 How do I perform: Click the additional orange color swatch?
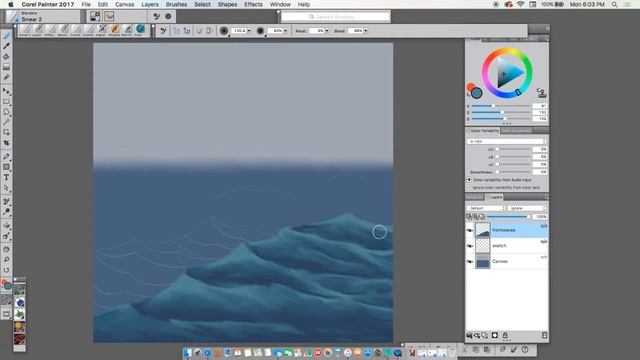pyautogui.click(x=471, y=87)
